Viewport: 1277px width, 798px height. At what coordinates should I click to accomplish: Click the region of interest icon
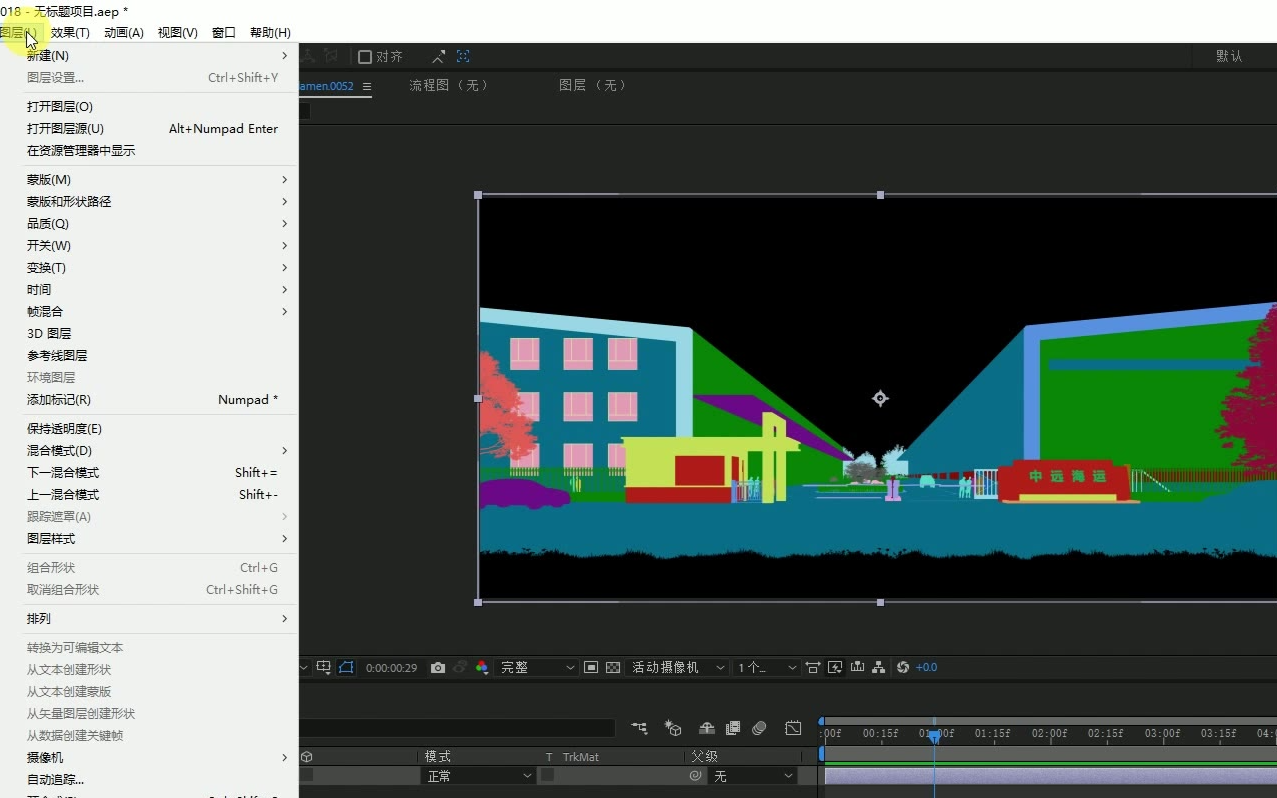[591, 667]
